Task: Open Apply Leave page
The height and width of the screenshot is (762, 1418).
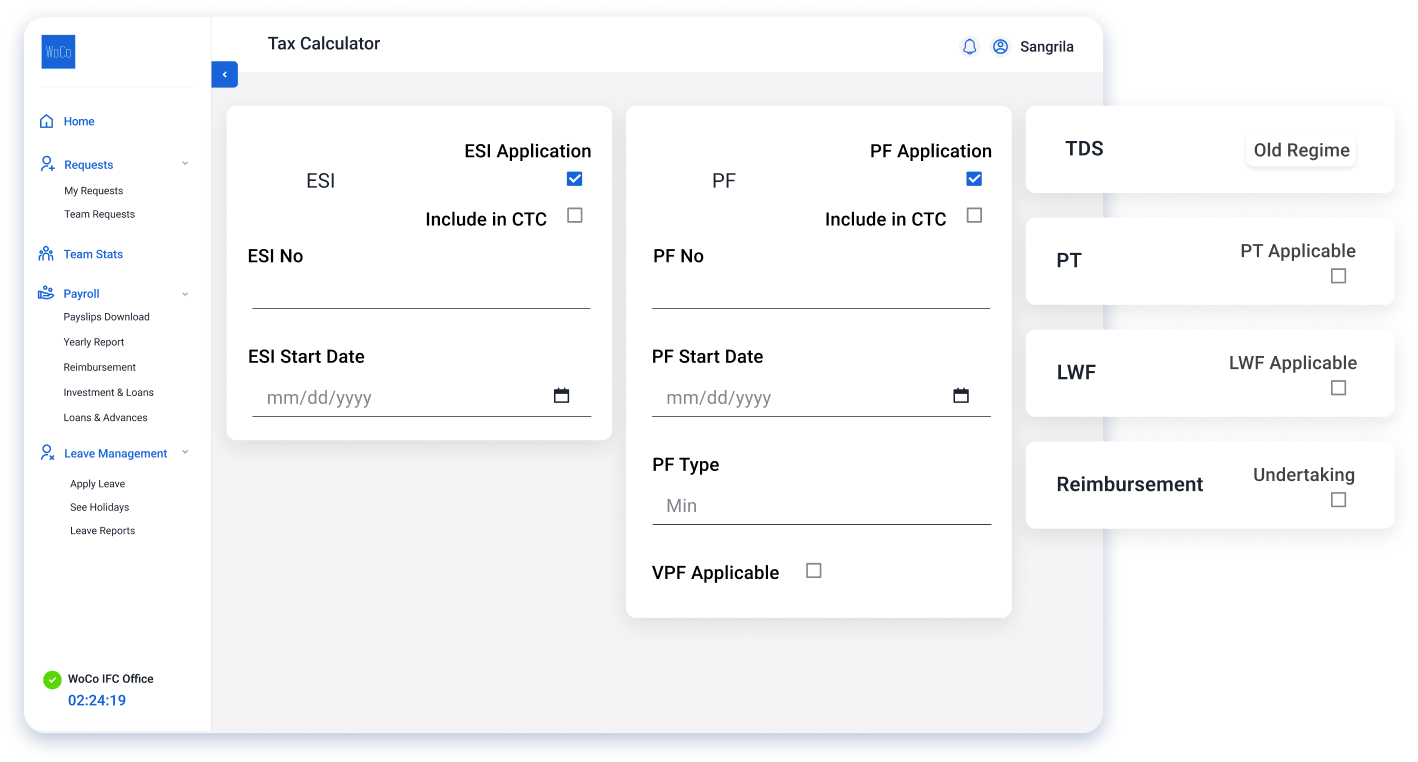Action: click(x=97, y=484)
